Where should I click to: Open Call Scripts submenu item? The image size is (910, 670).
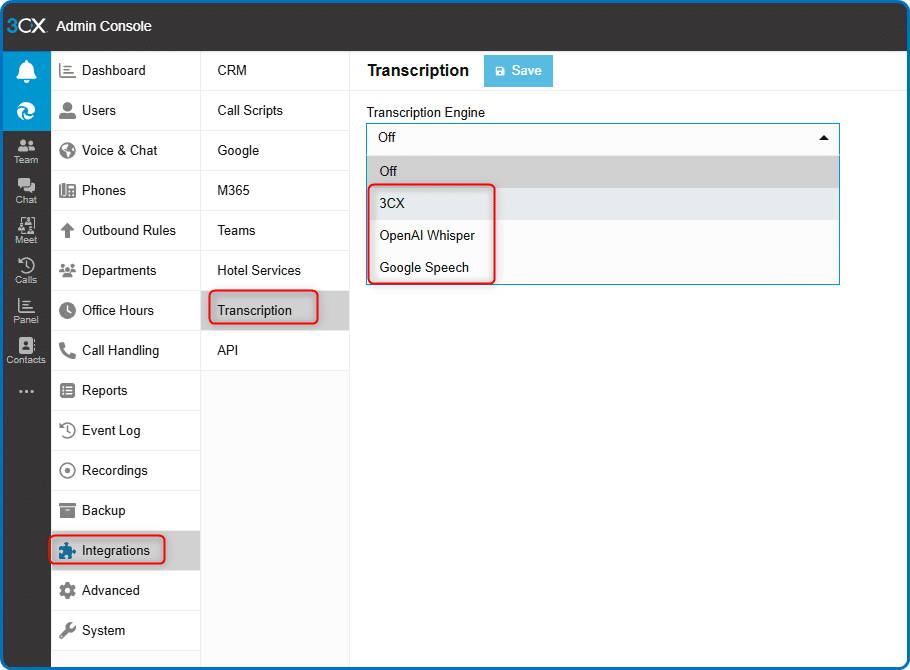(275, 110)
